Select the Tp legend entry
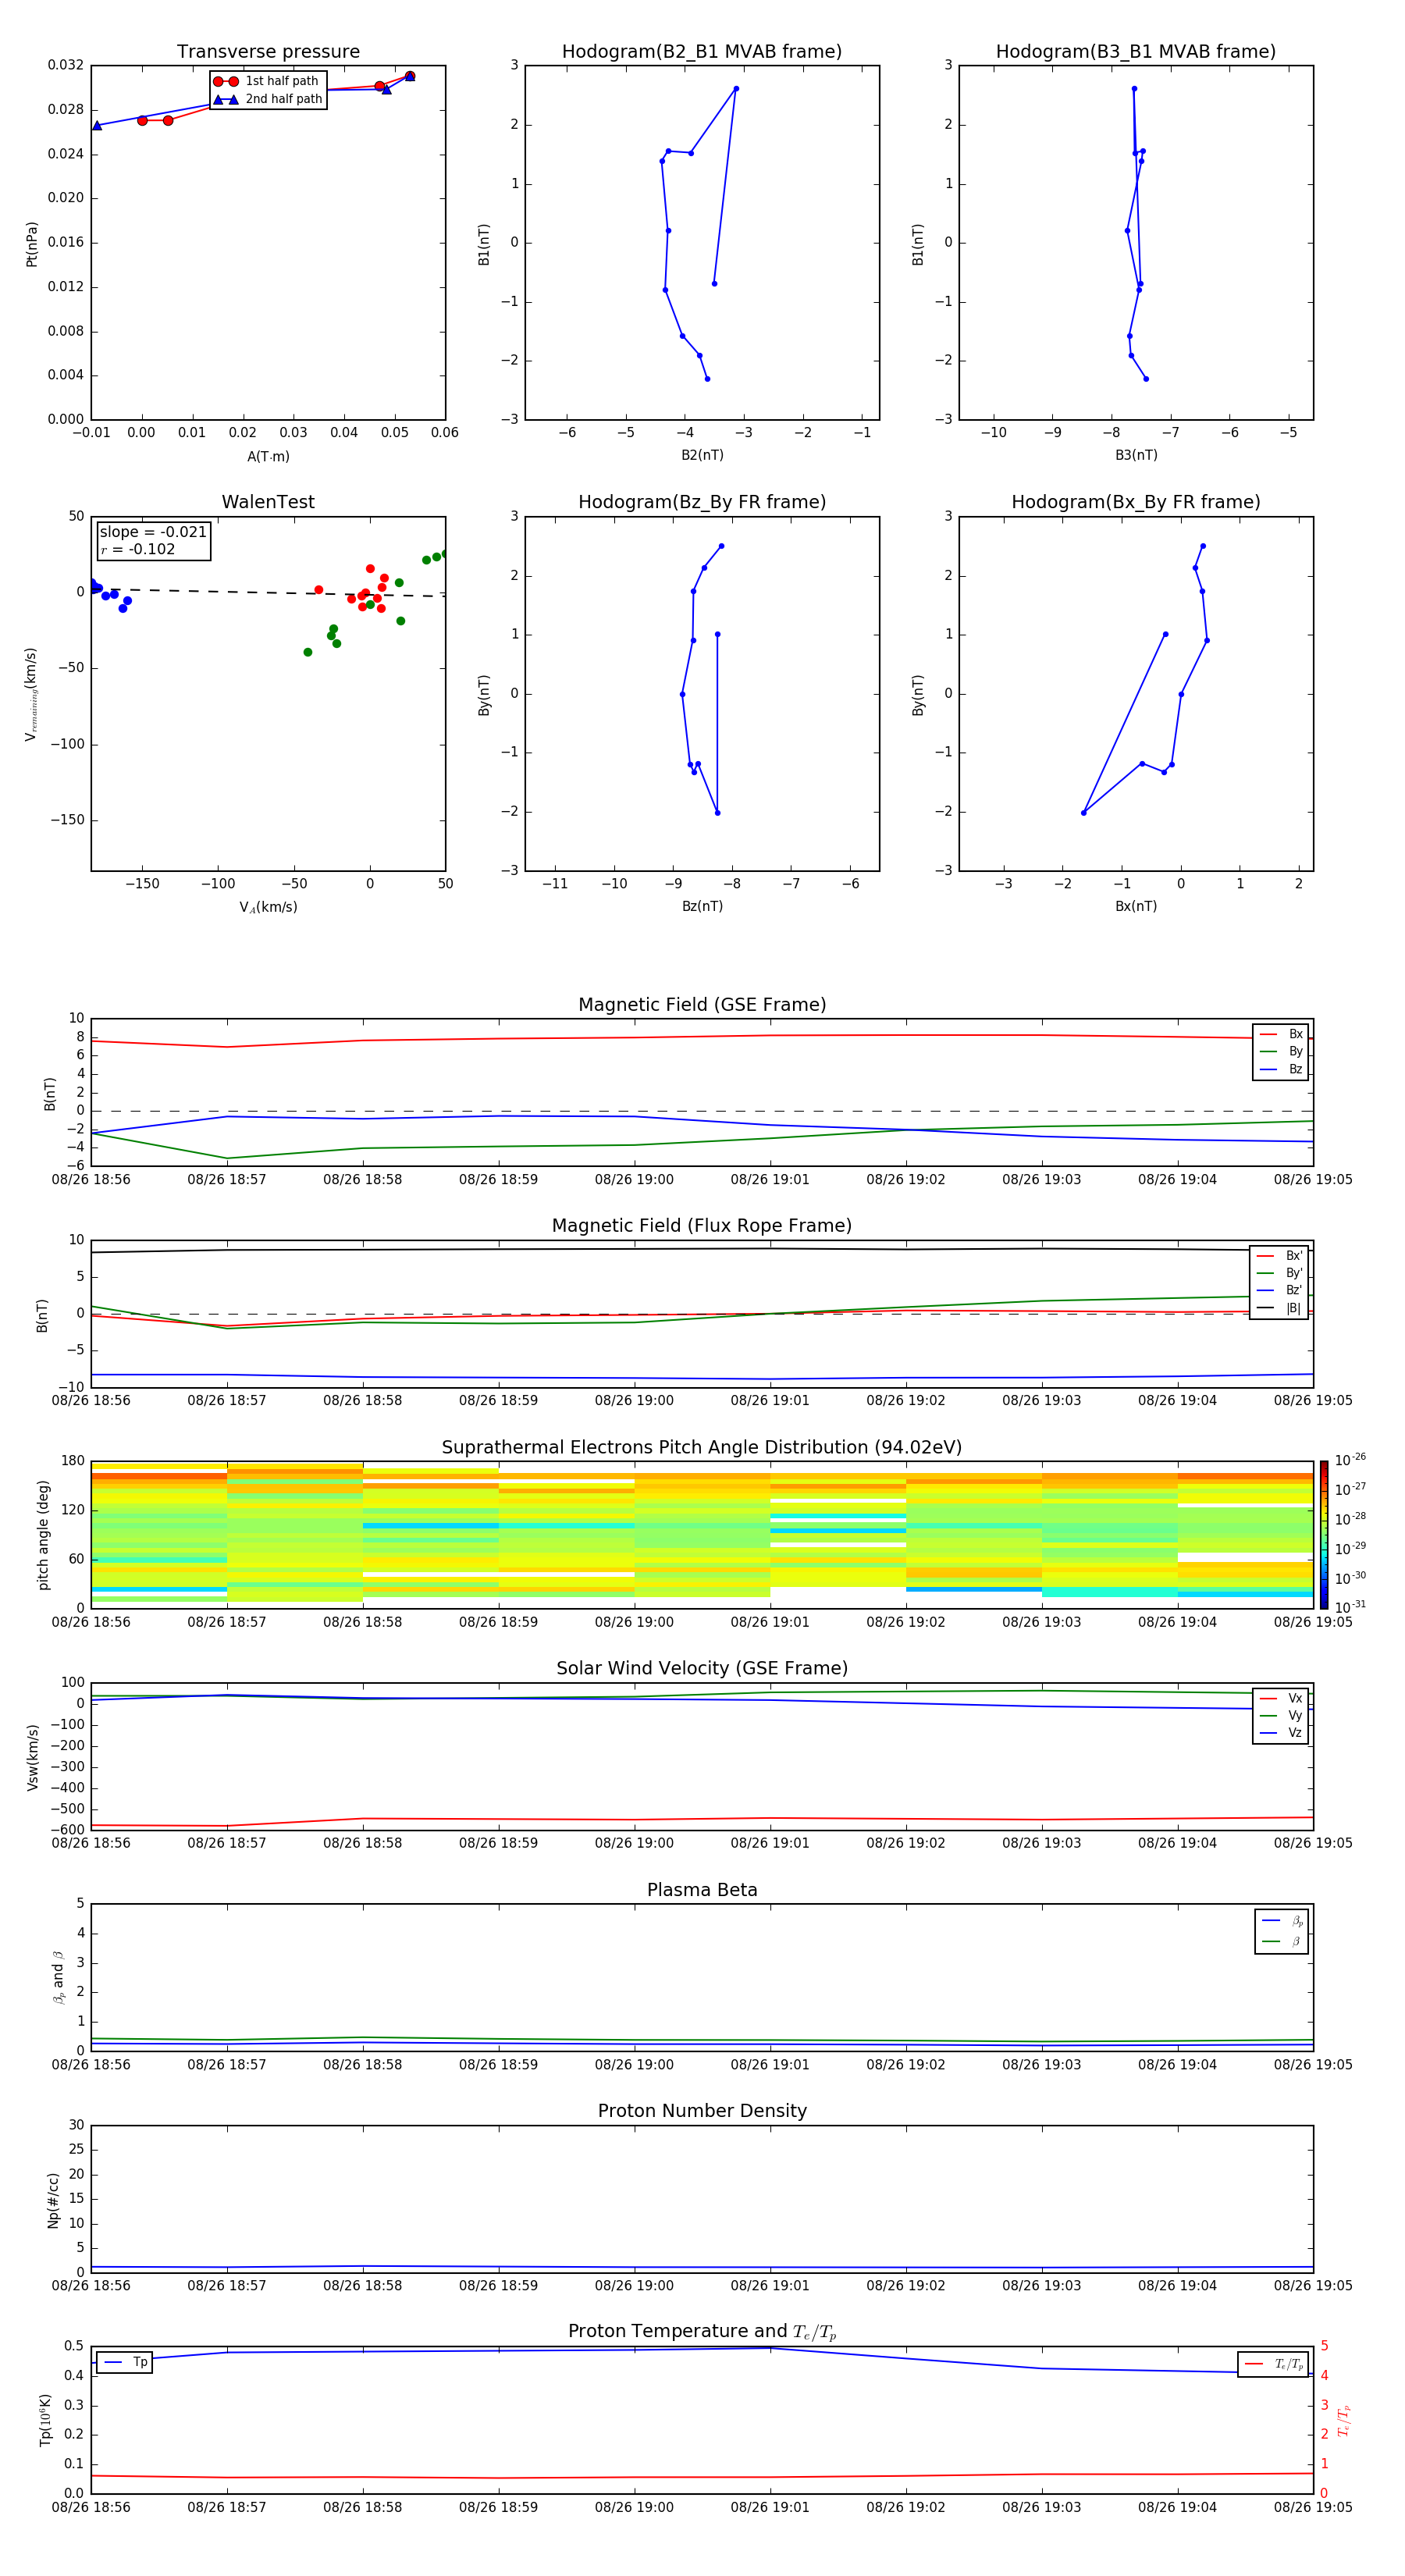 click(x=124, y=2362)
